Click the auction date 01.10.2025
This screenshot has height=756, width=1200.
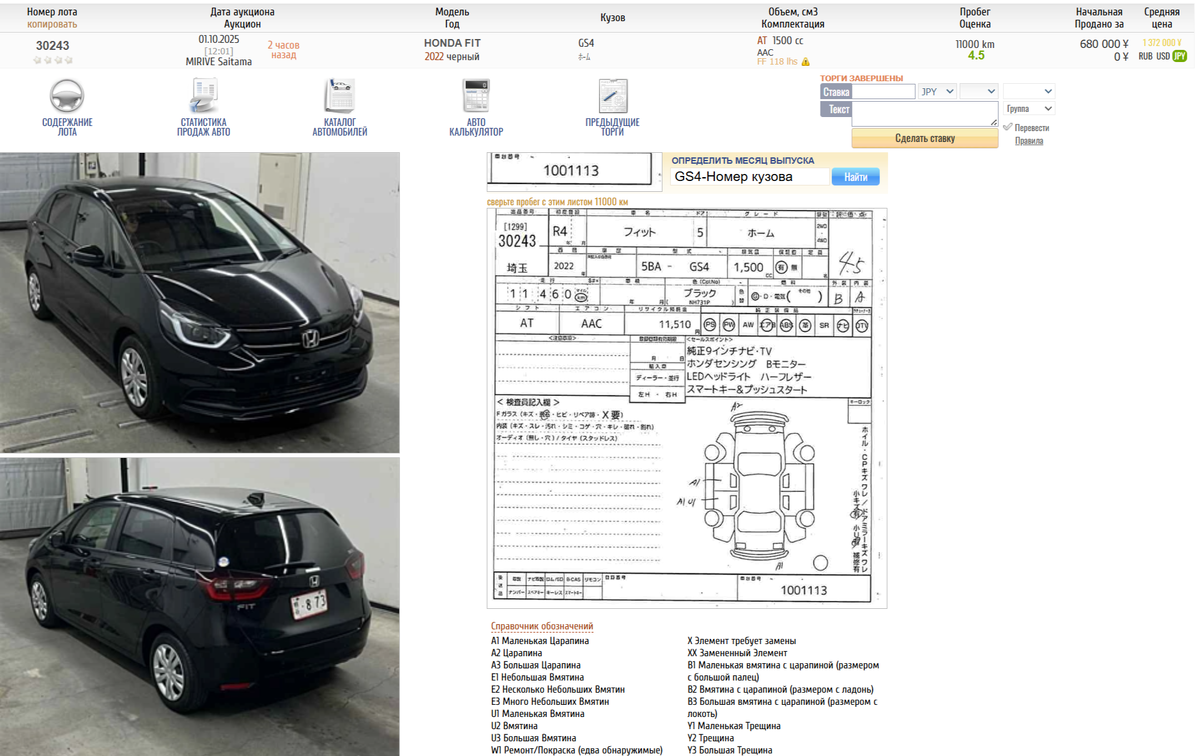pos(219,39)
